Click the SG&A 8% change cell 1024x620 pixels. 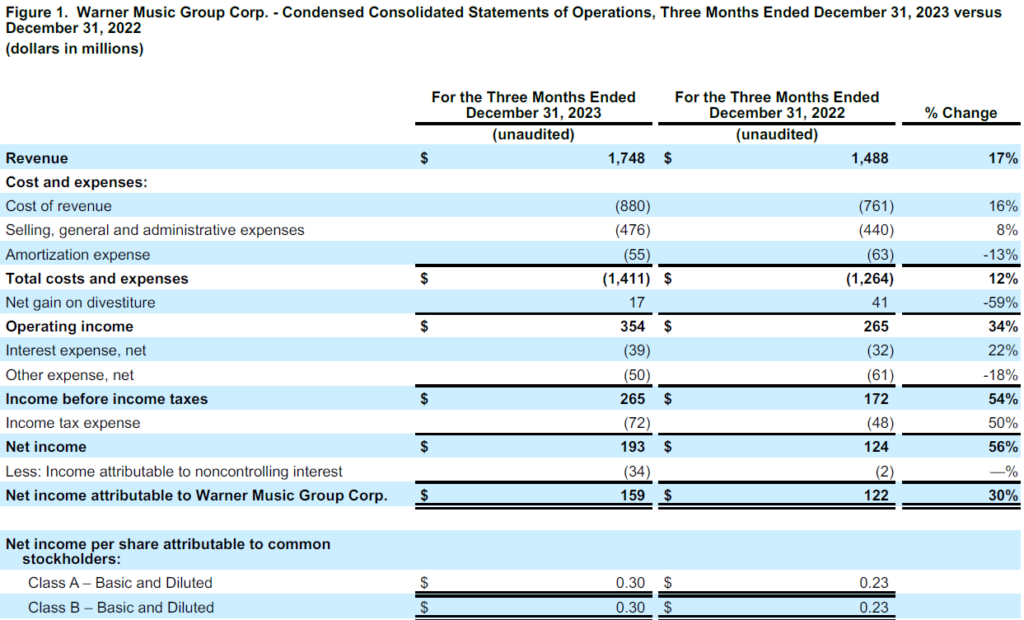tap(1007, 230)
